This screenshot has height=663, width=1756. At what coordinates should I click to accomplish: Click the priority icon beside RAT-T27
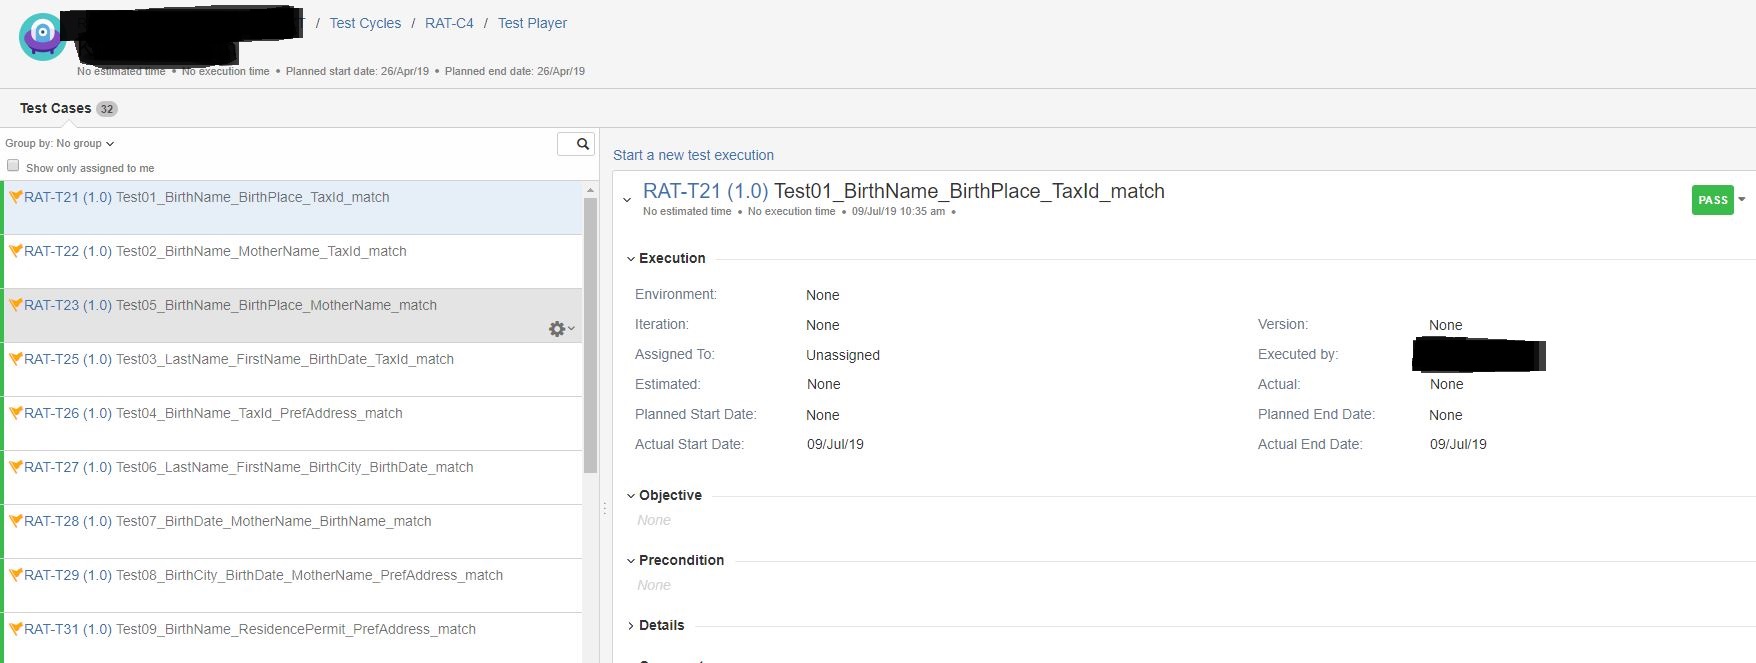click(x=15, y=467)
